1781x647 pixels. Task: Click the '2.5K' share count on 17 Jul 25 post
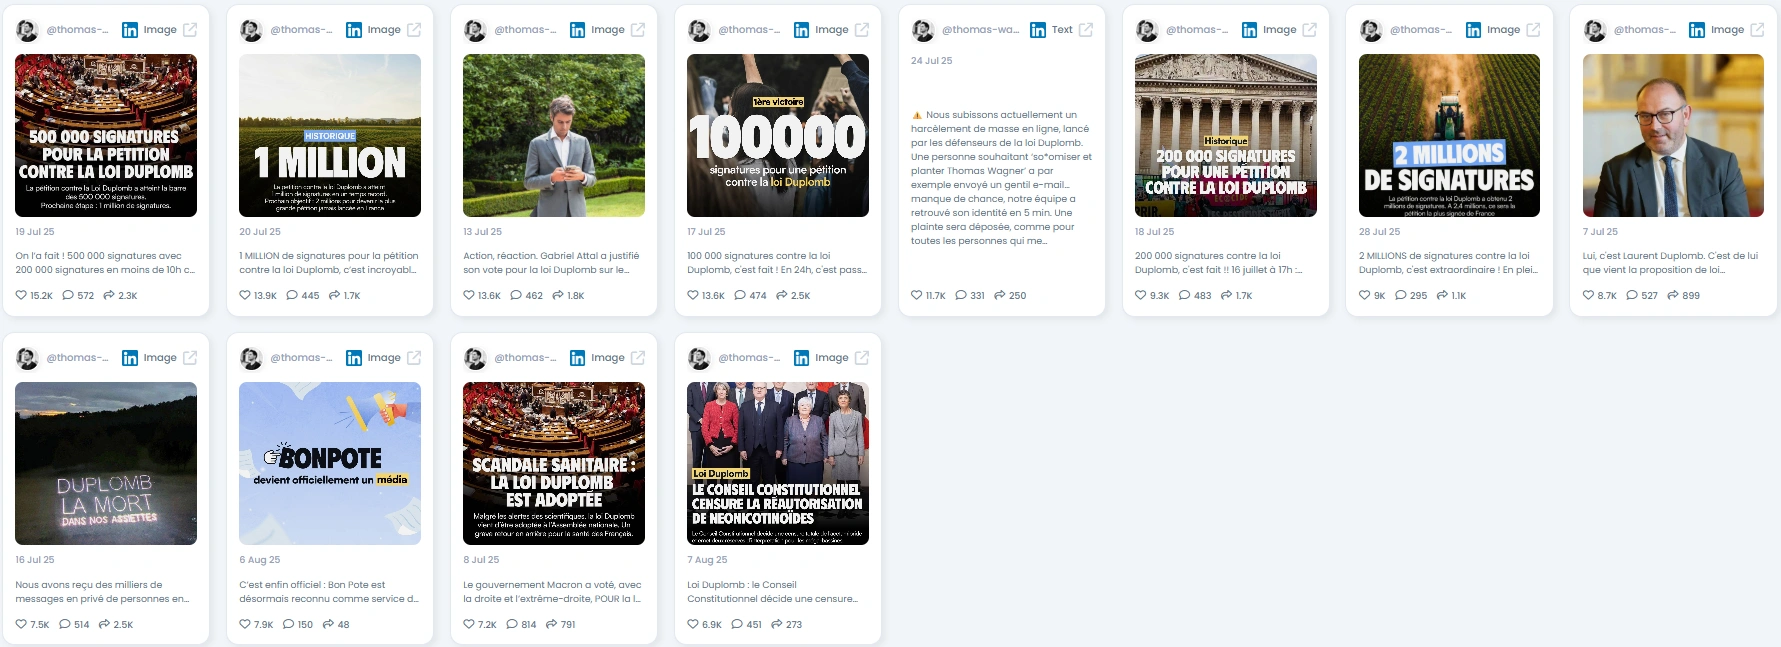tap(801, 296)
